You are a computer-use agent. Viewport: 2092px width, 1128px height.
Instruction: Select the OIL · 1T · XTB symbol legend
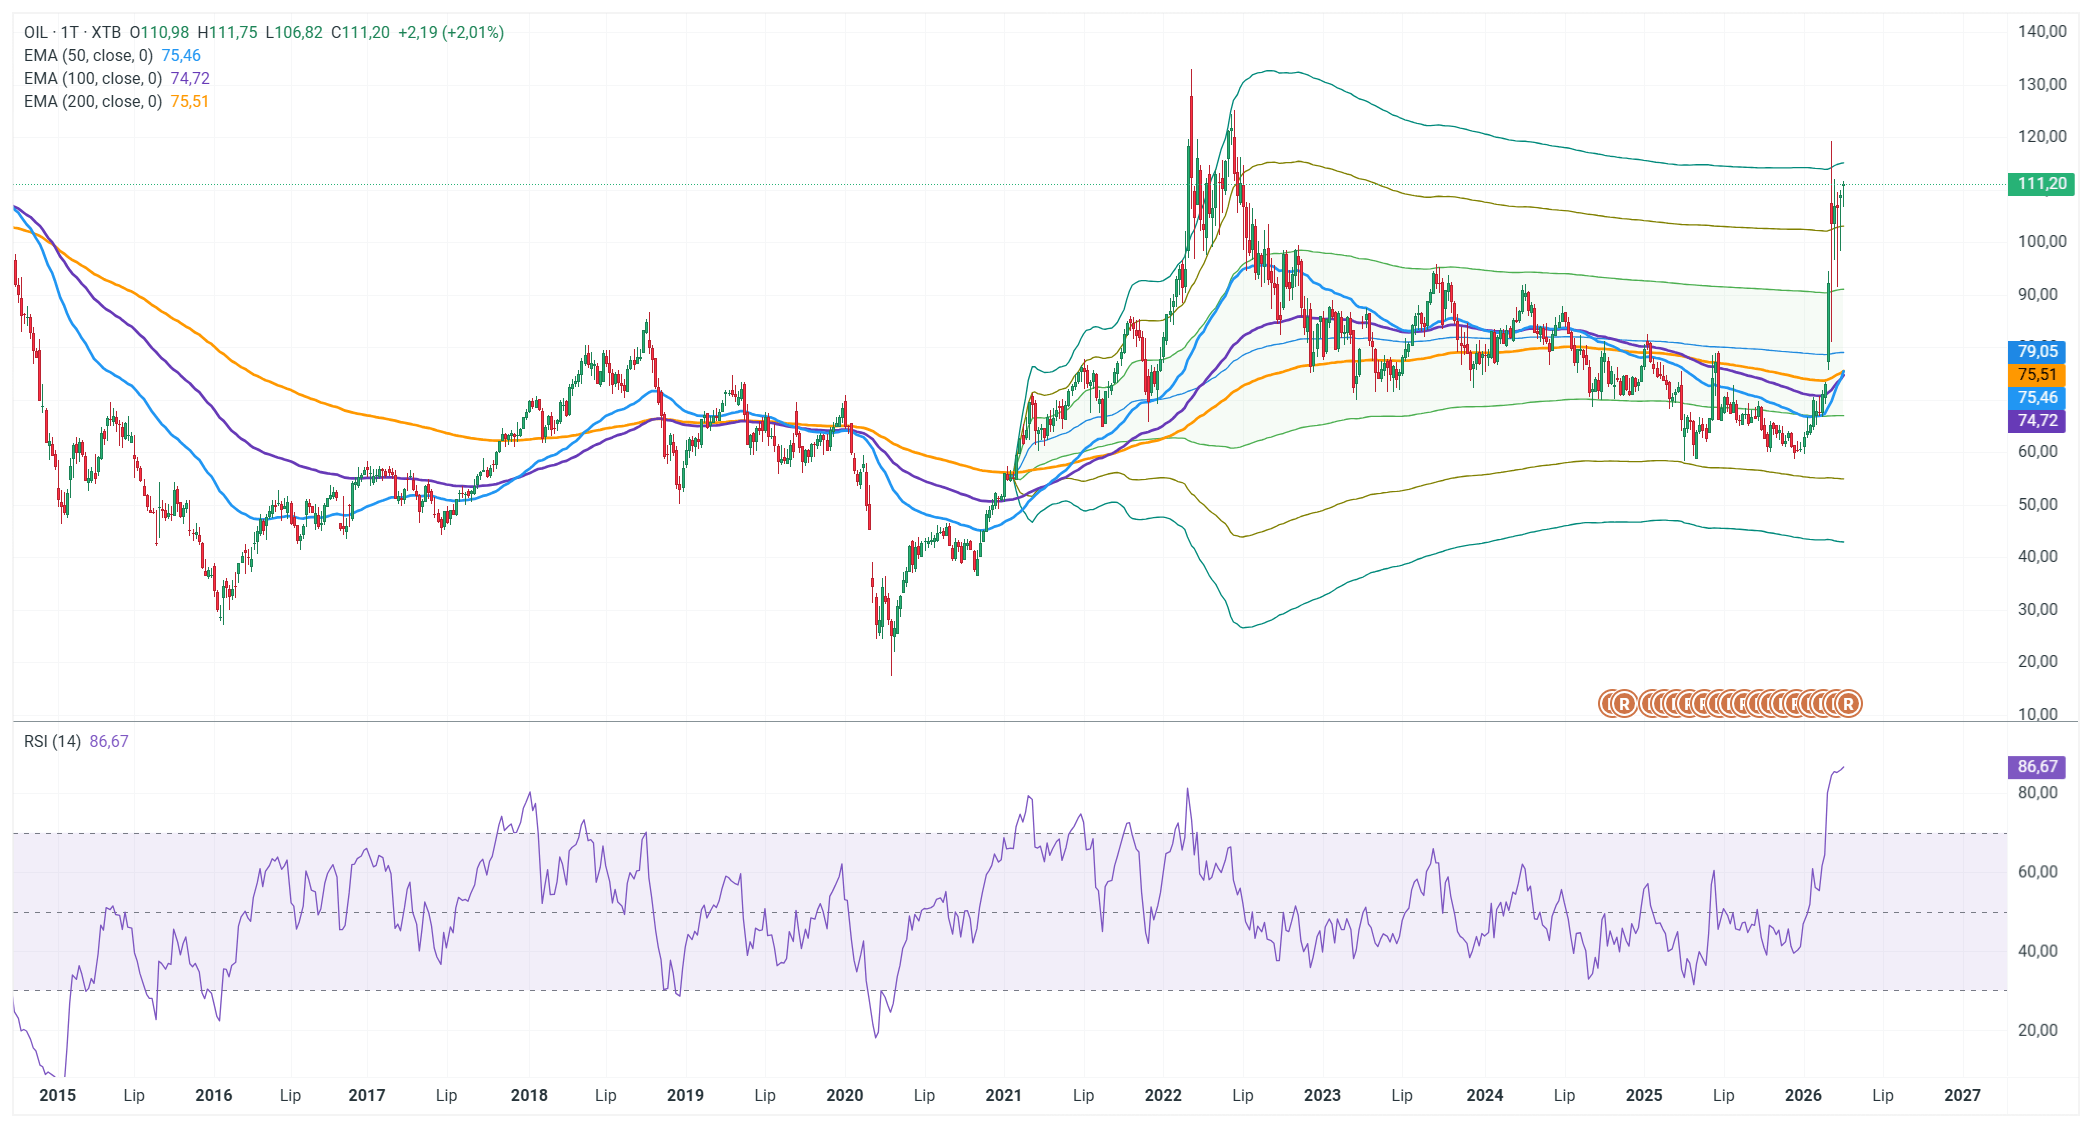[x=72, y=32]
